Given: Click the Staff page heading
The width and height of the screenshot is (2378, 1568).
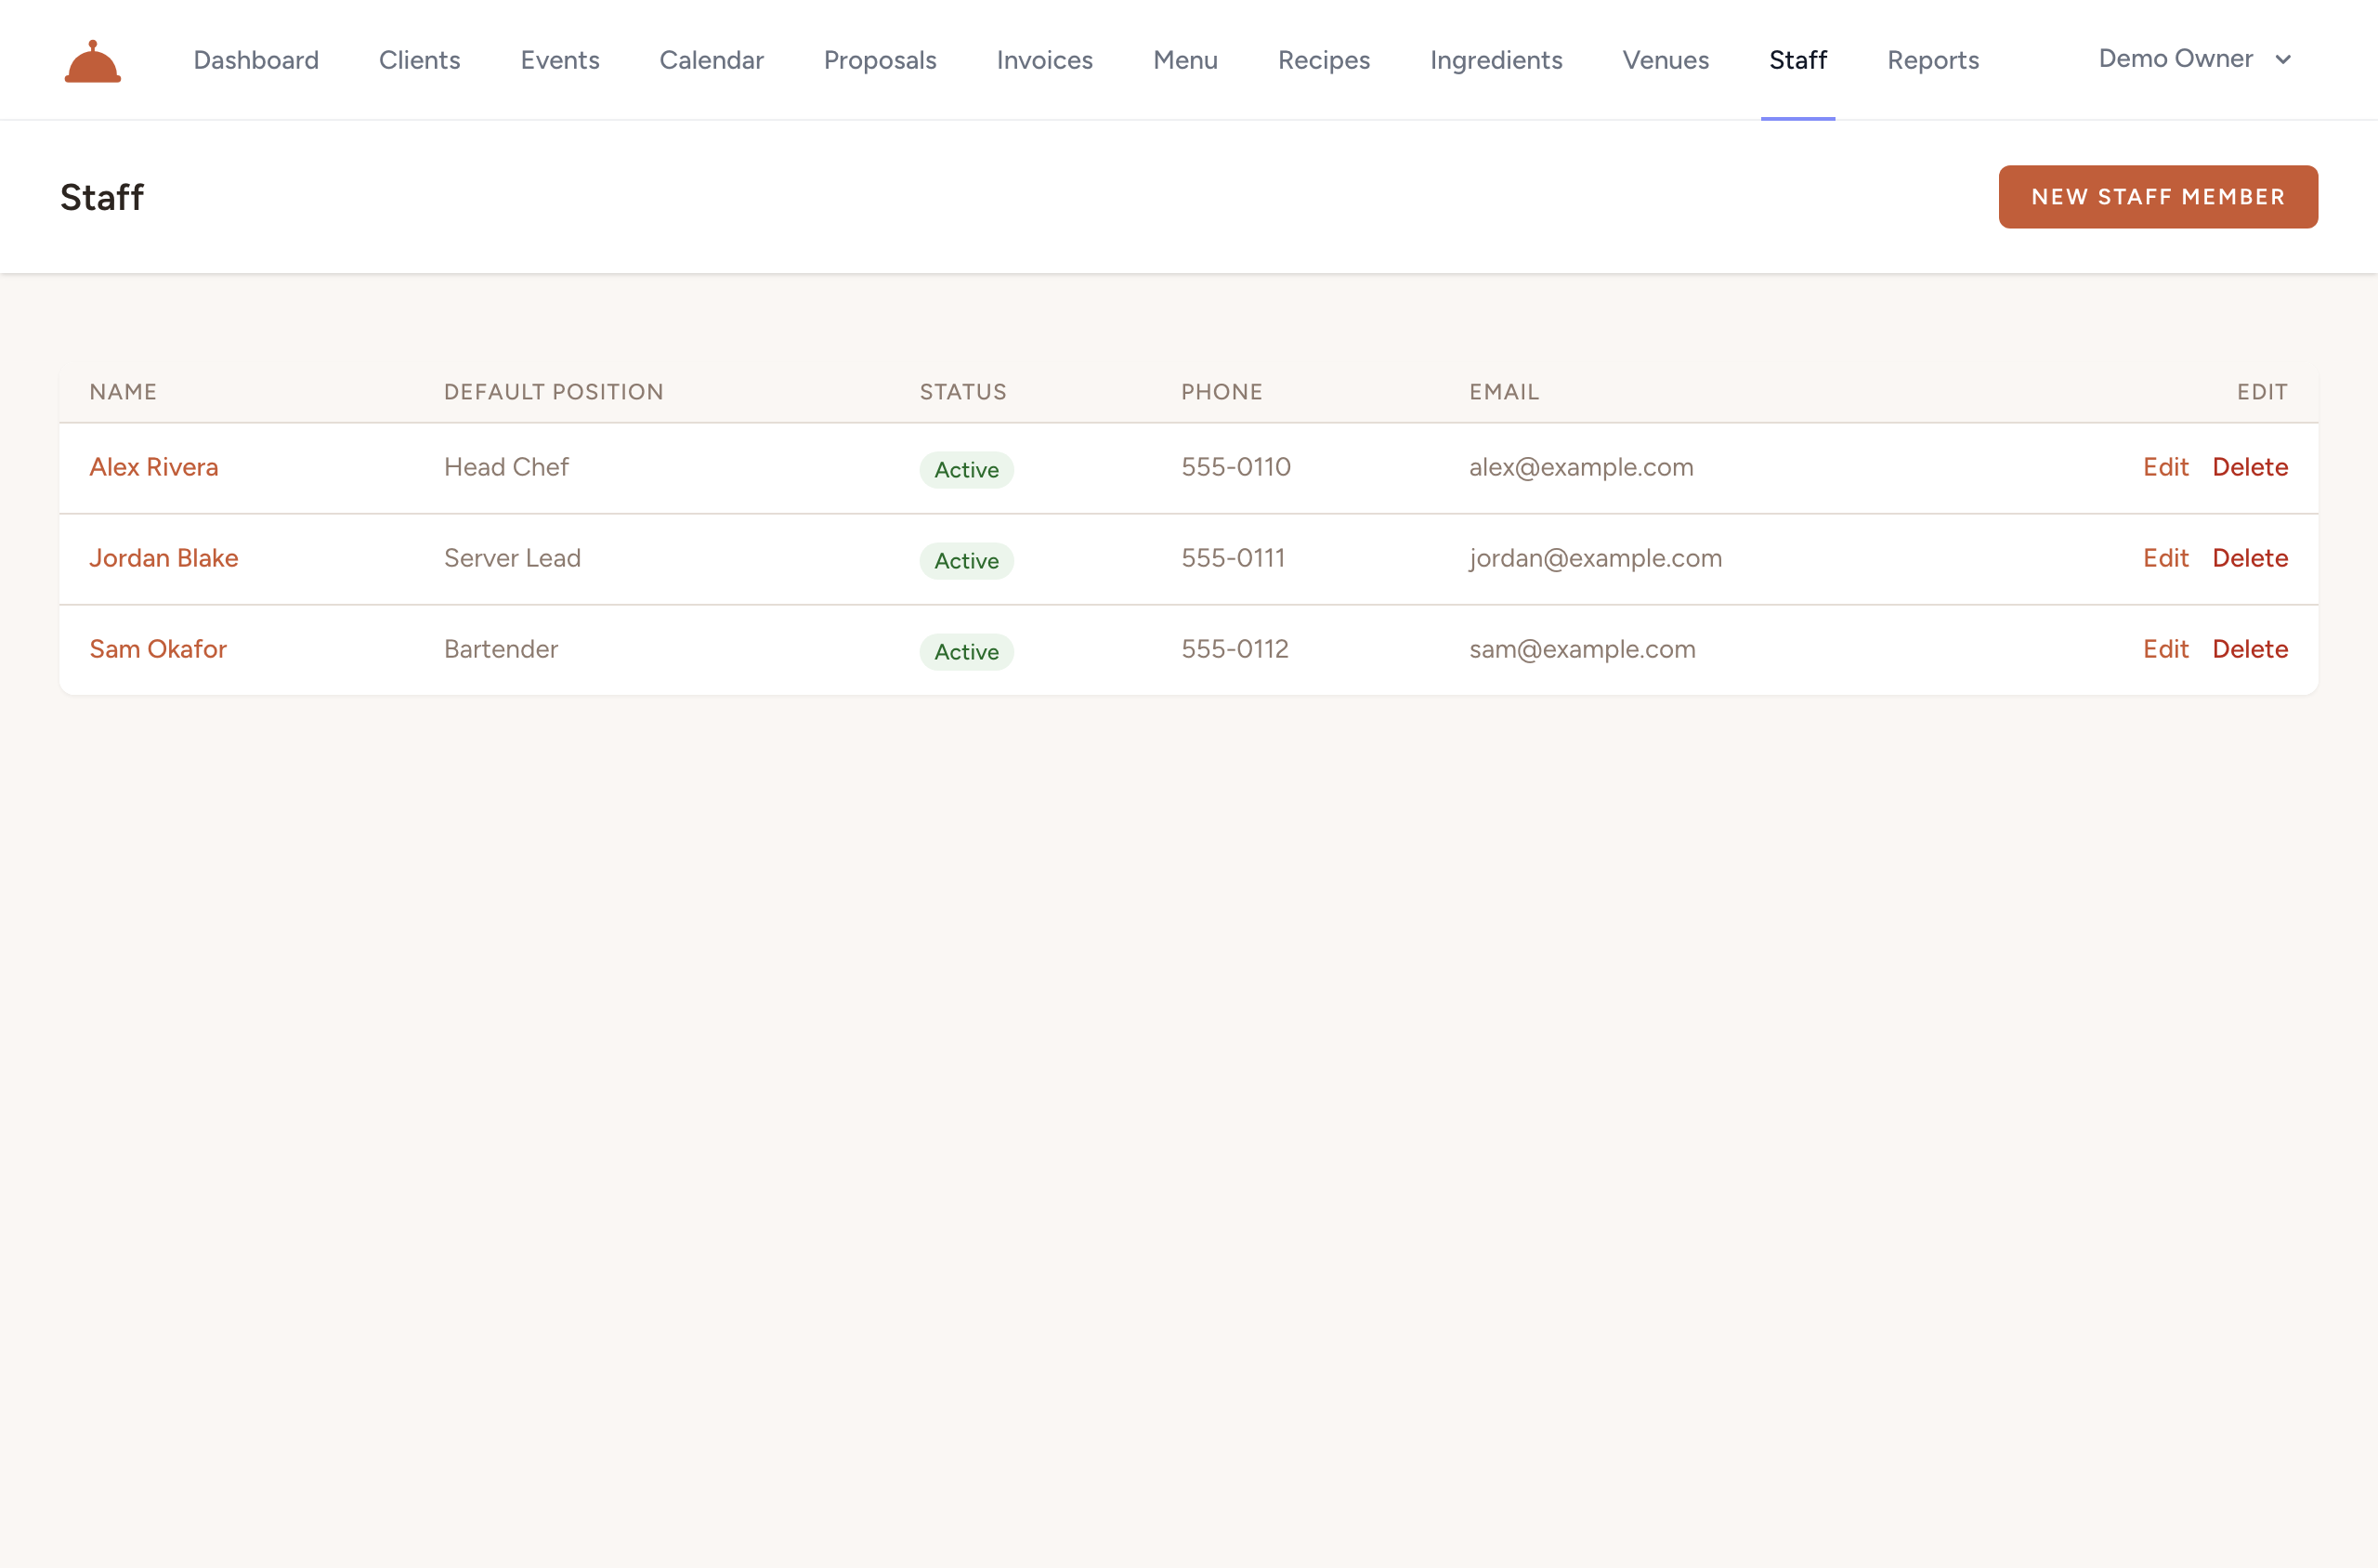Looking at the screenshot, I should (102, 197).
